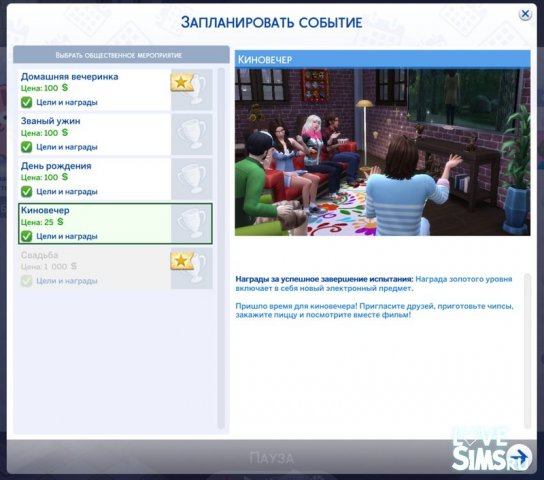Select Киновечер event entry
This screenshot has height=480, width=544.
(94, 223)
